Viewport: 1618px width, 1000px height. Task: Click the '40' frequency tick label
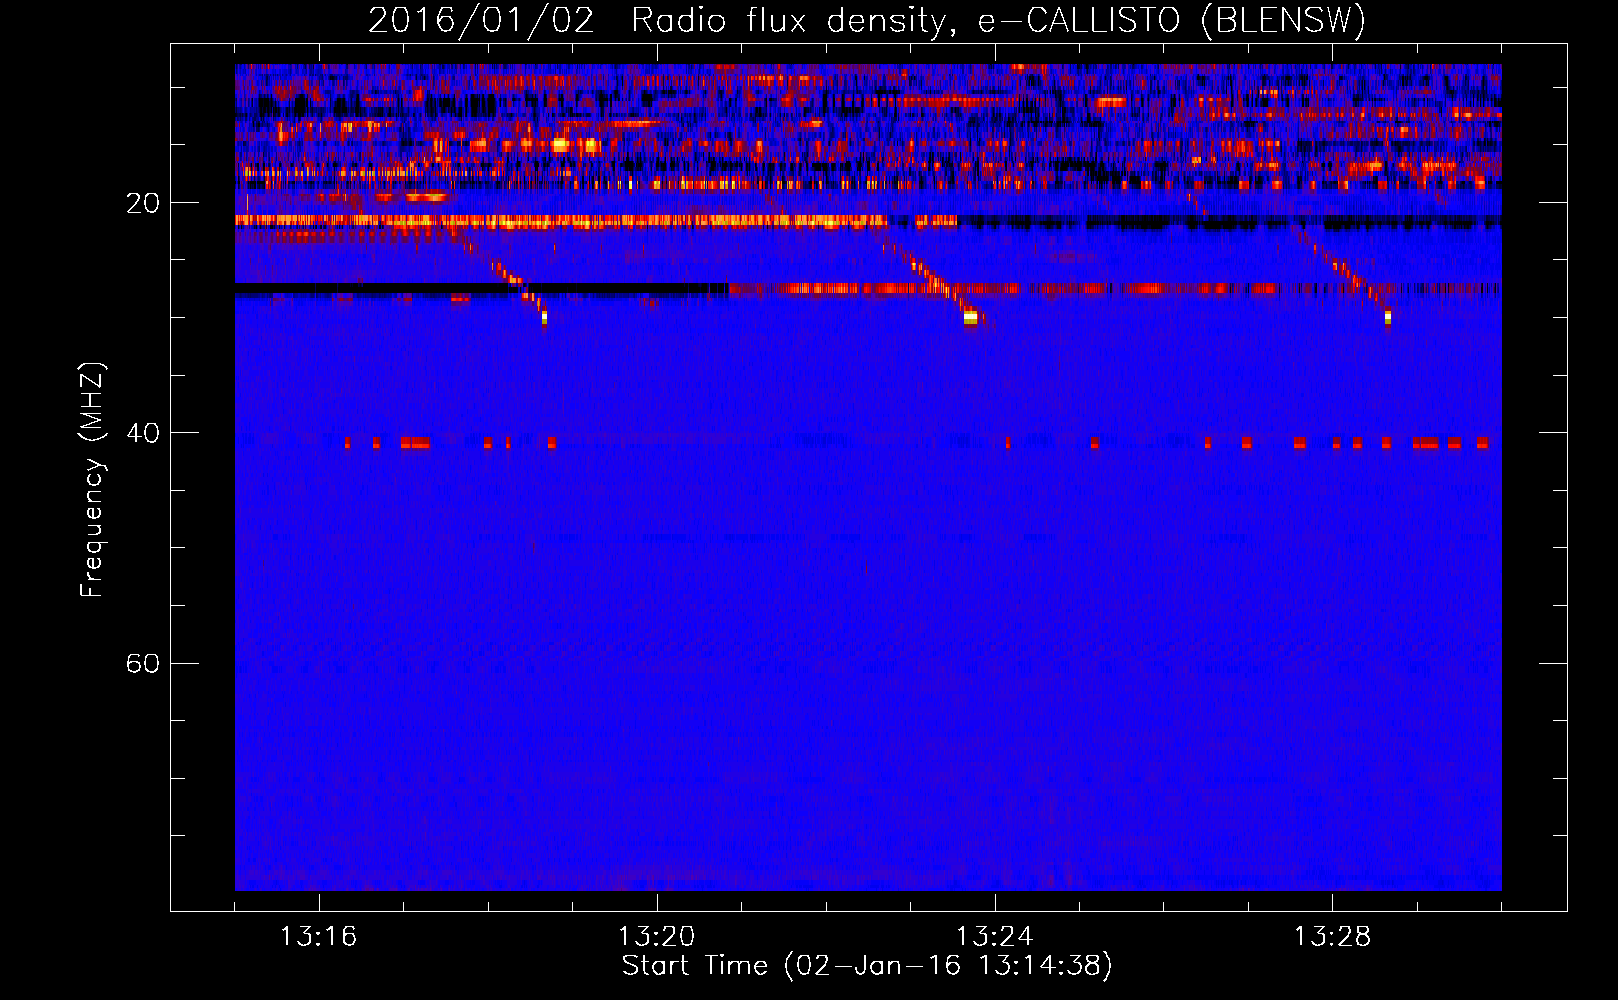pos(142,434)
